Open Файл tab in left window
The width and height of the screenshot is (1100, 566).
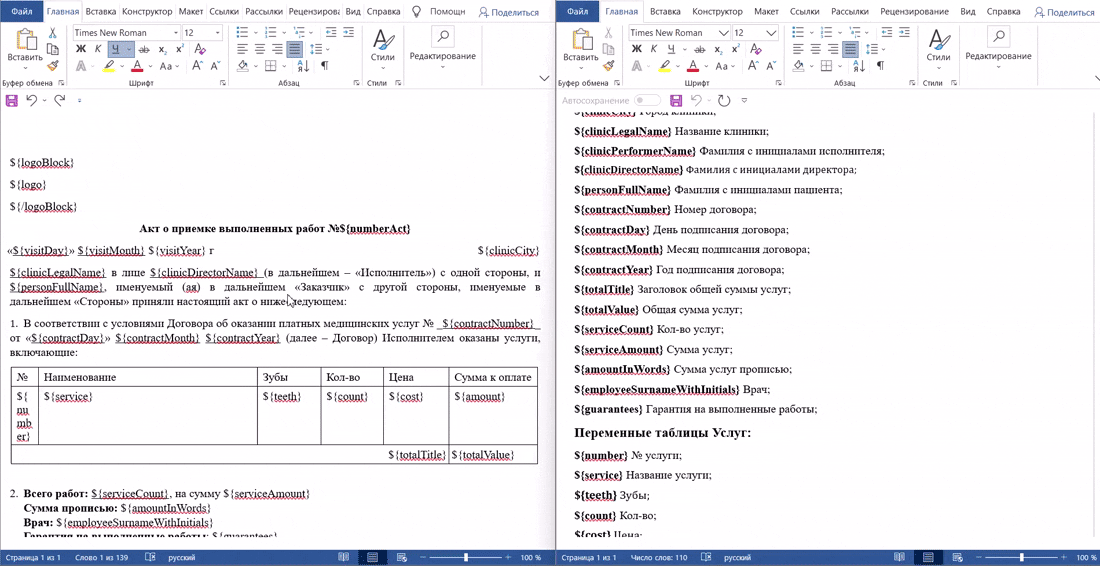click(22, 12)
